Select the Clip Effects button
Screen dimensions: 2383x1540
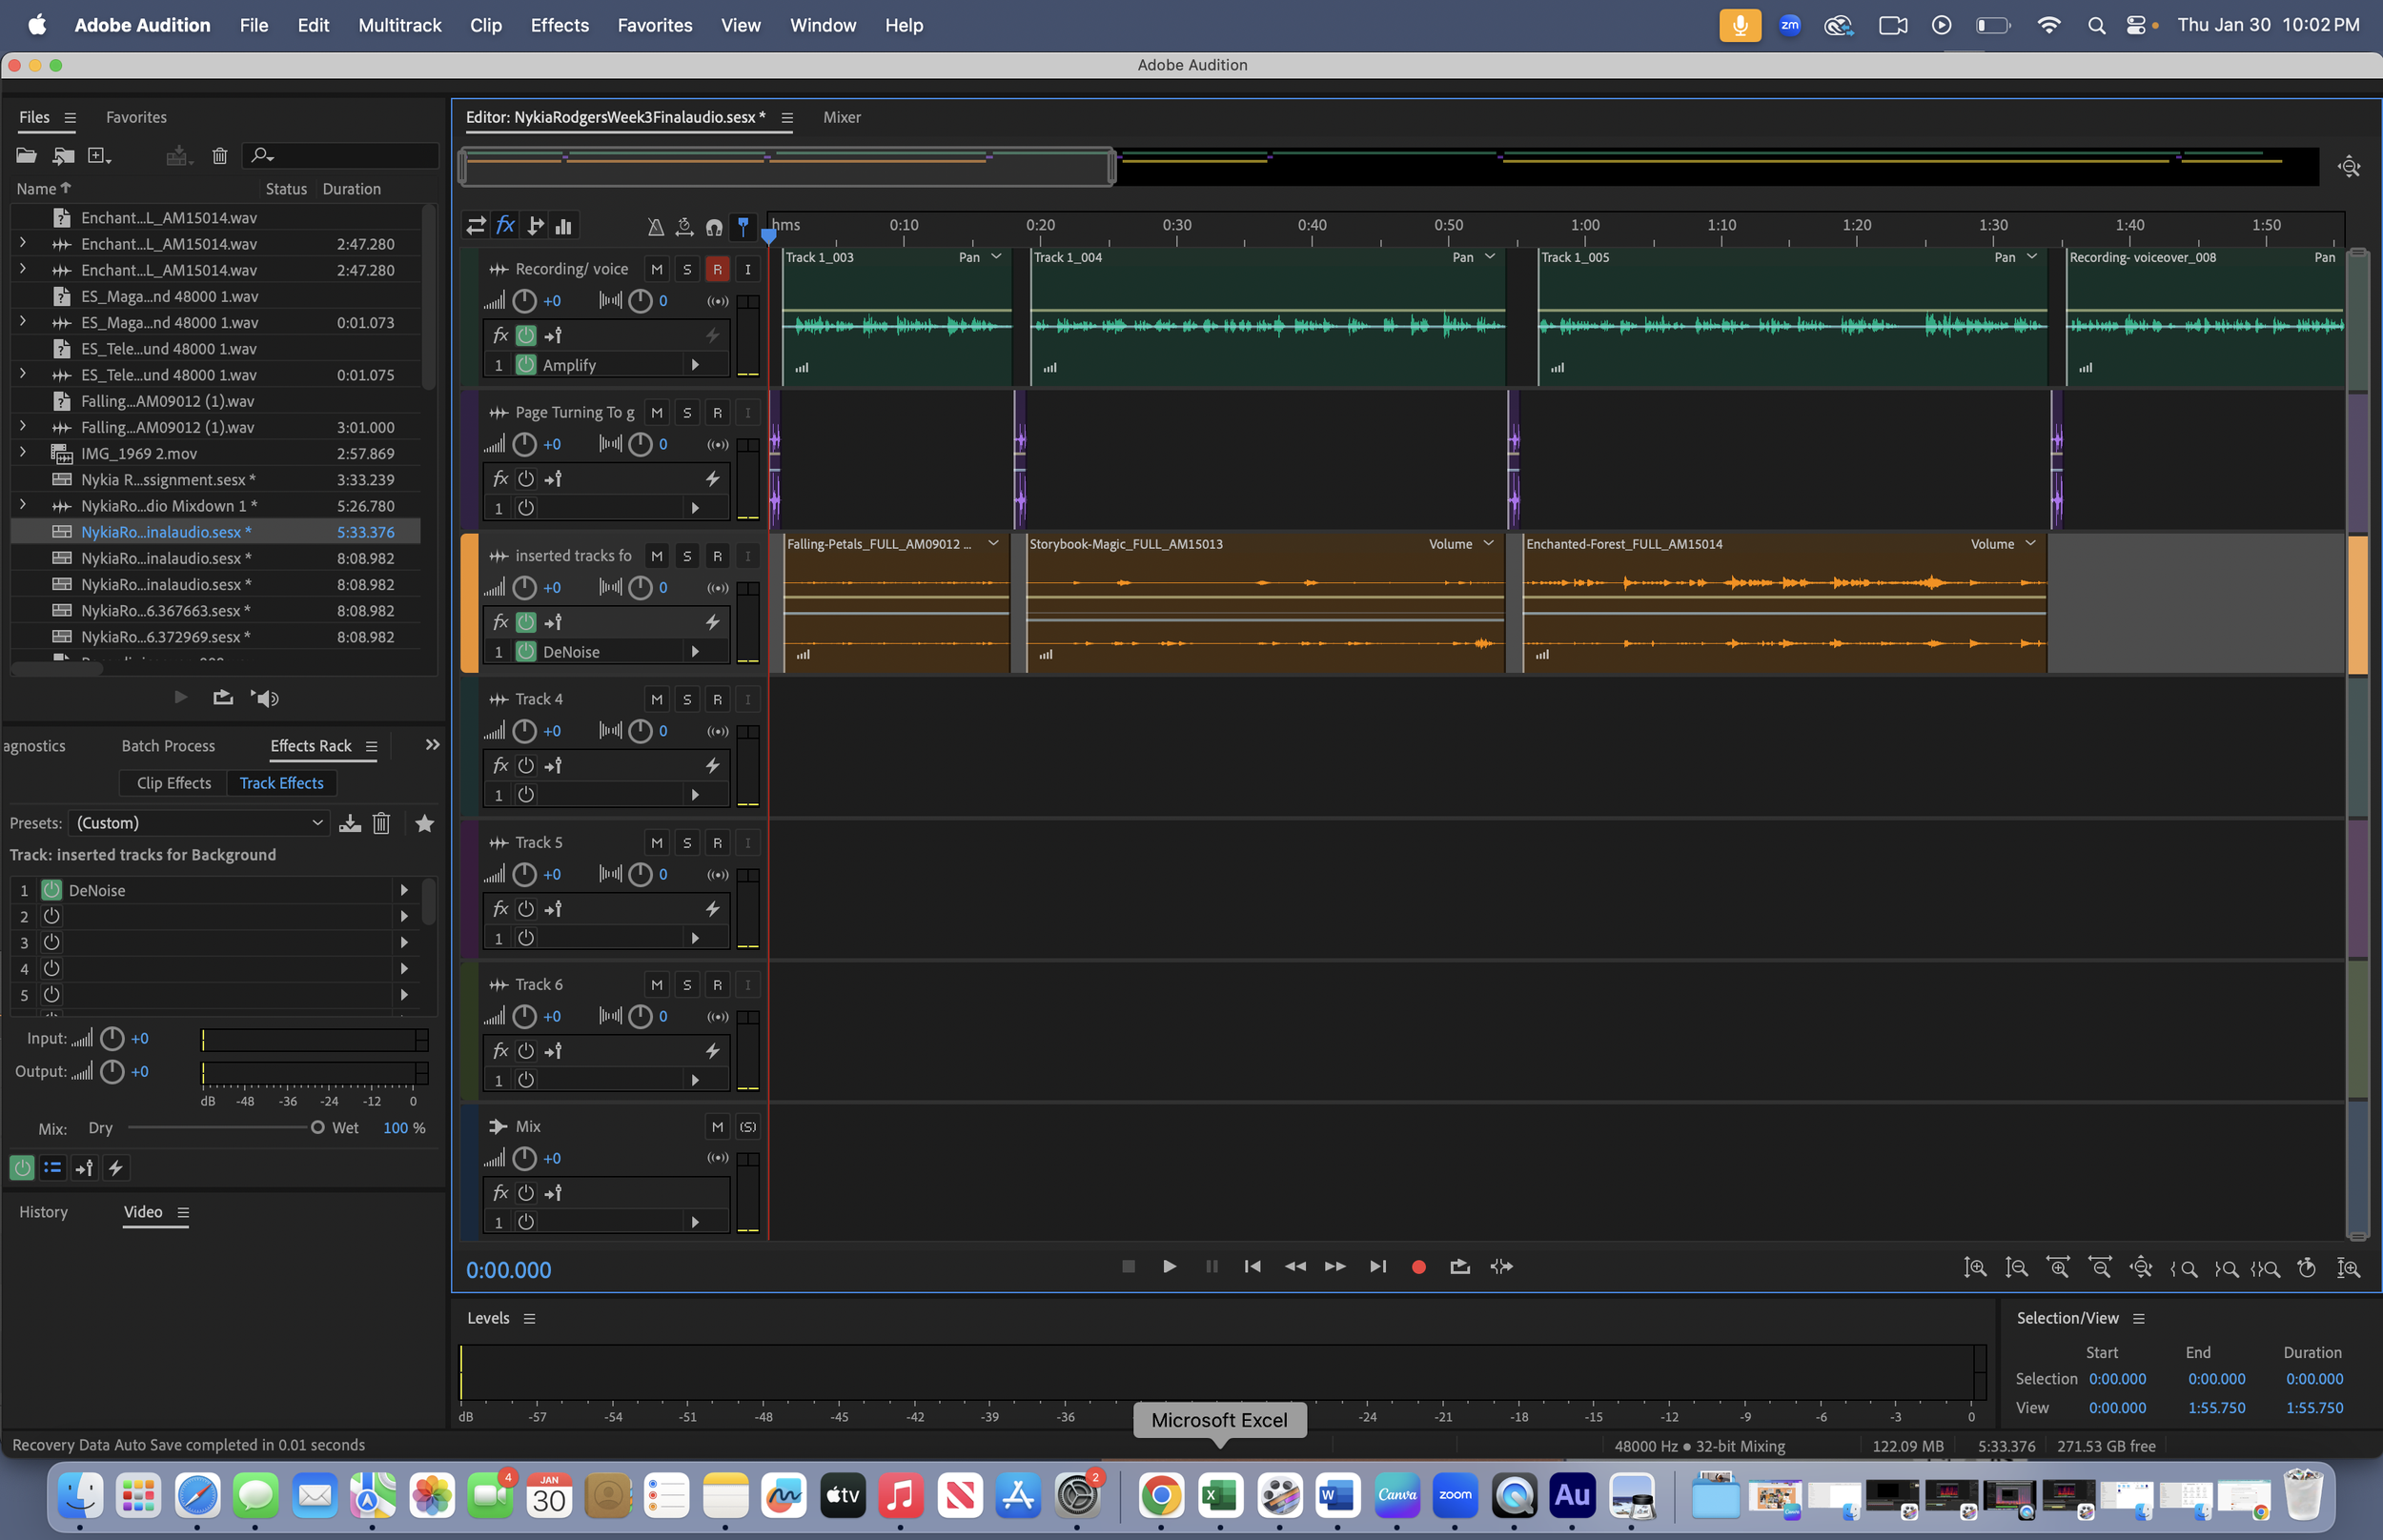pos(174,783)
